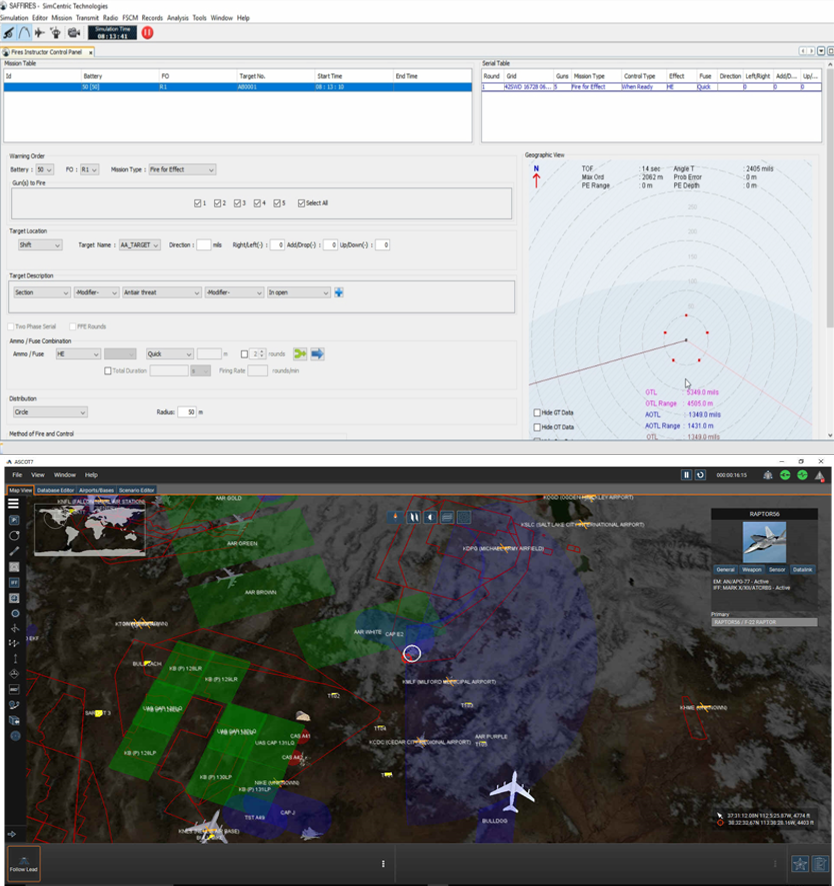834x886 pixels.
Task: Open the Simulation menu in SAFFIRES
Action: click(x=14, y=18)
